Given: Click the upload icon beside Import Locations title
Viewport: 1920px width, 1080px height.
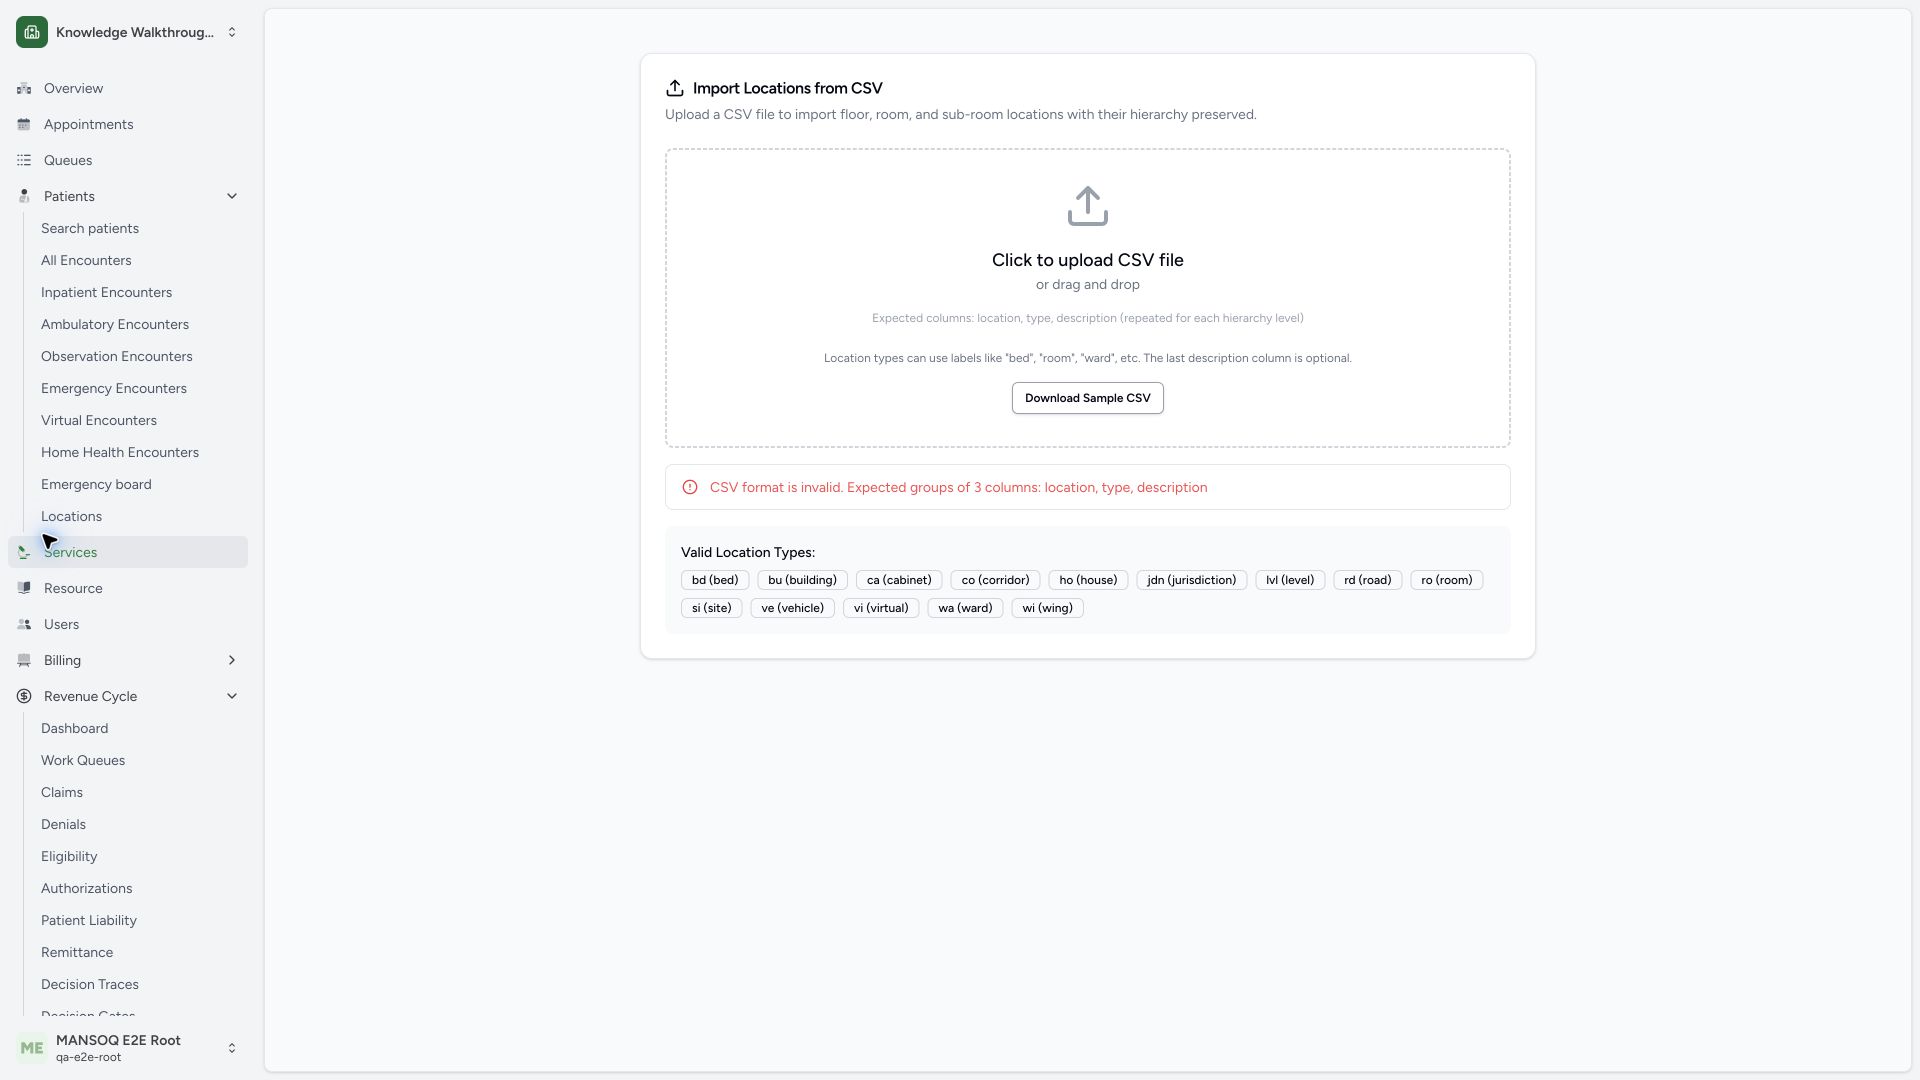Looking at the screenshot, I should (675, 88).
